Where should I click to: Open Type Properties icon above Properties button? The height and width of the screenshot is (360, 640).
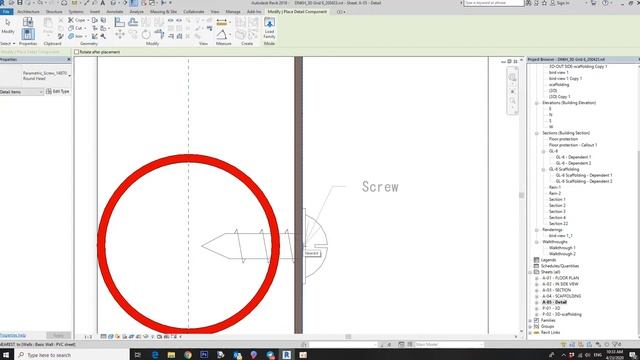click(28, 22)
